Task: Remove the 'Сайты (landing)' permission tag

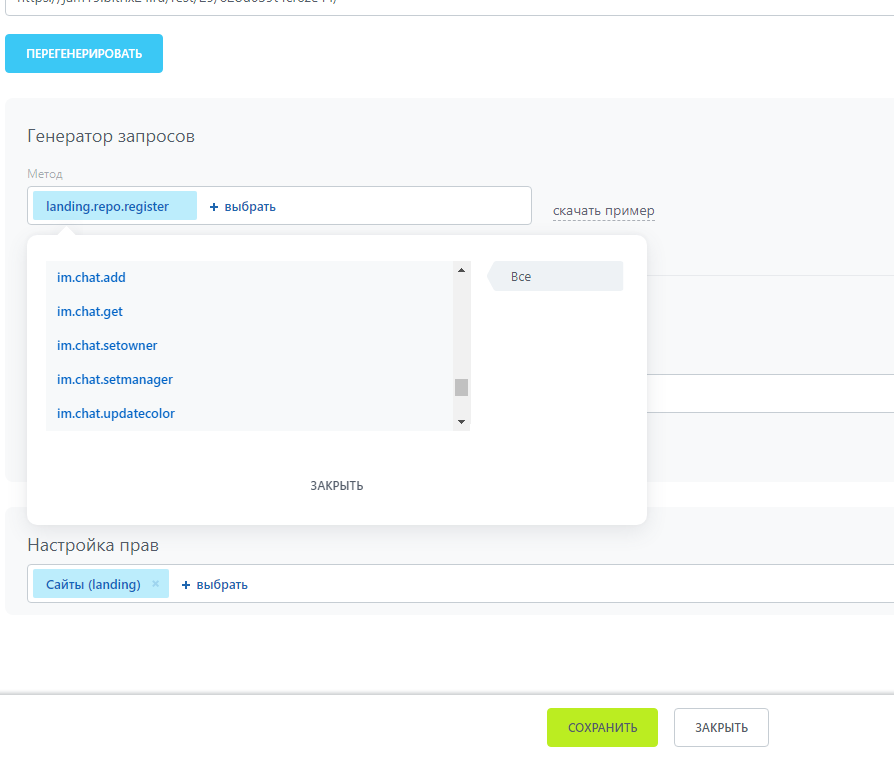Action: coord(156,583)
